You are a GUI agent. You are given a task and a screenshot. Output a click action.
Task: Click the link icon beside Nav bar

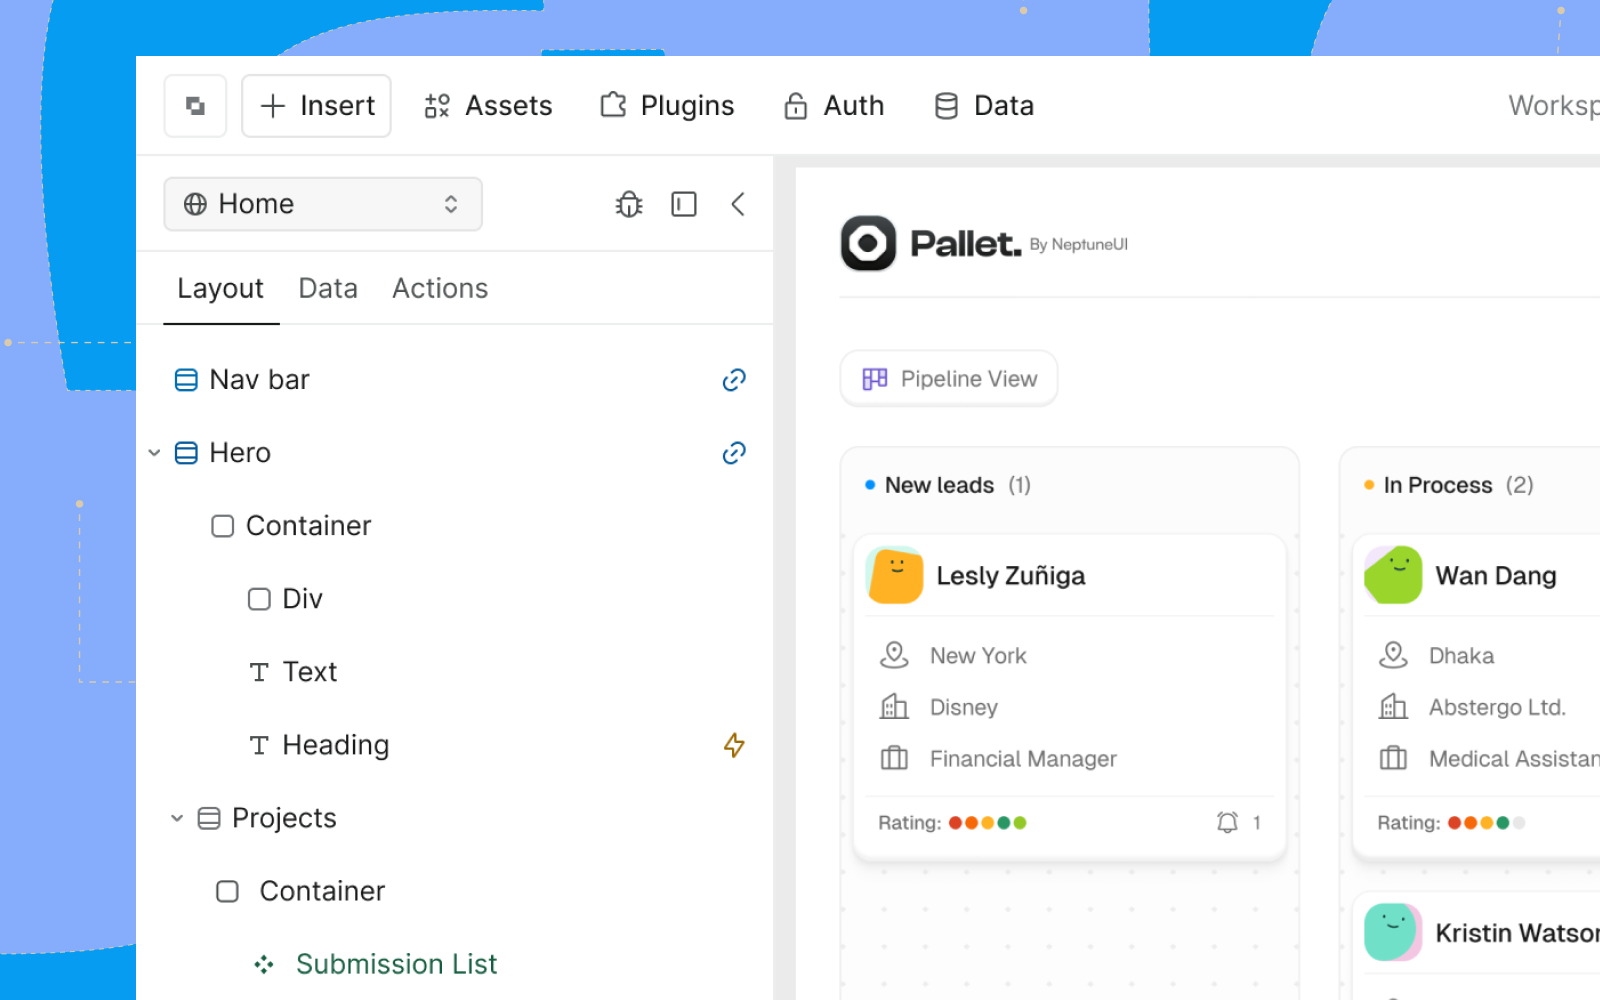(734, 380)
